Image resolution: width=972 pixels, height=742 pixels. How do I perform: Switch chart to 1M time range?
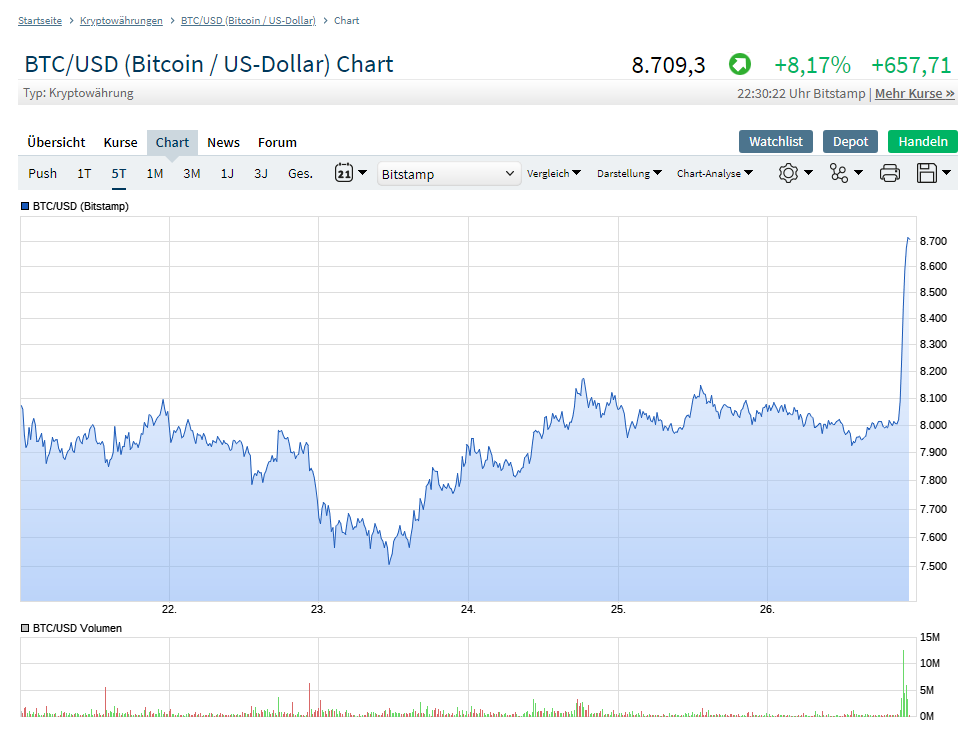155,173
